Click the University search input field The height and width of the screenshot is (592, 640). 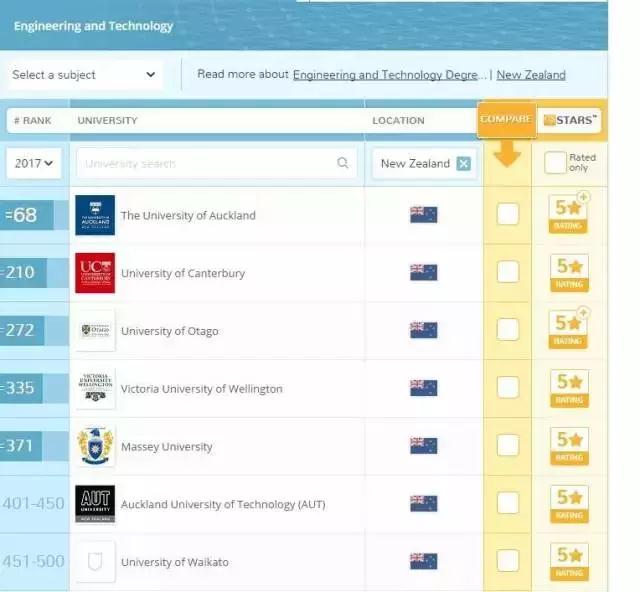click(208, 164)
